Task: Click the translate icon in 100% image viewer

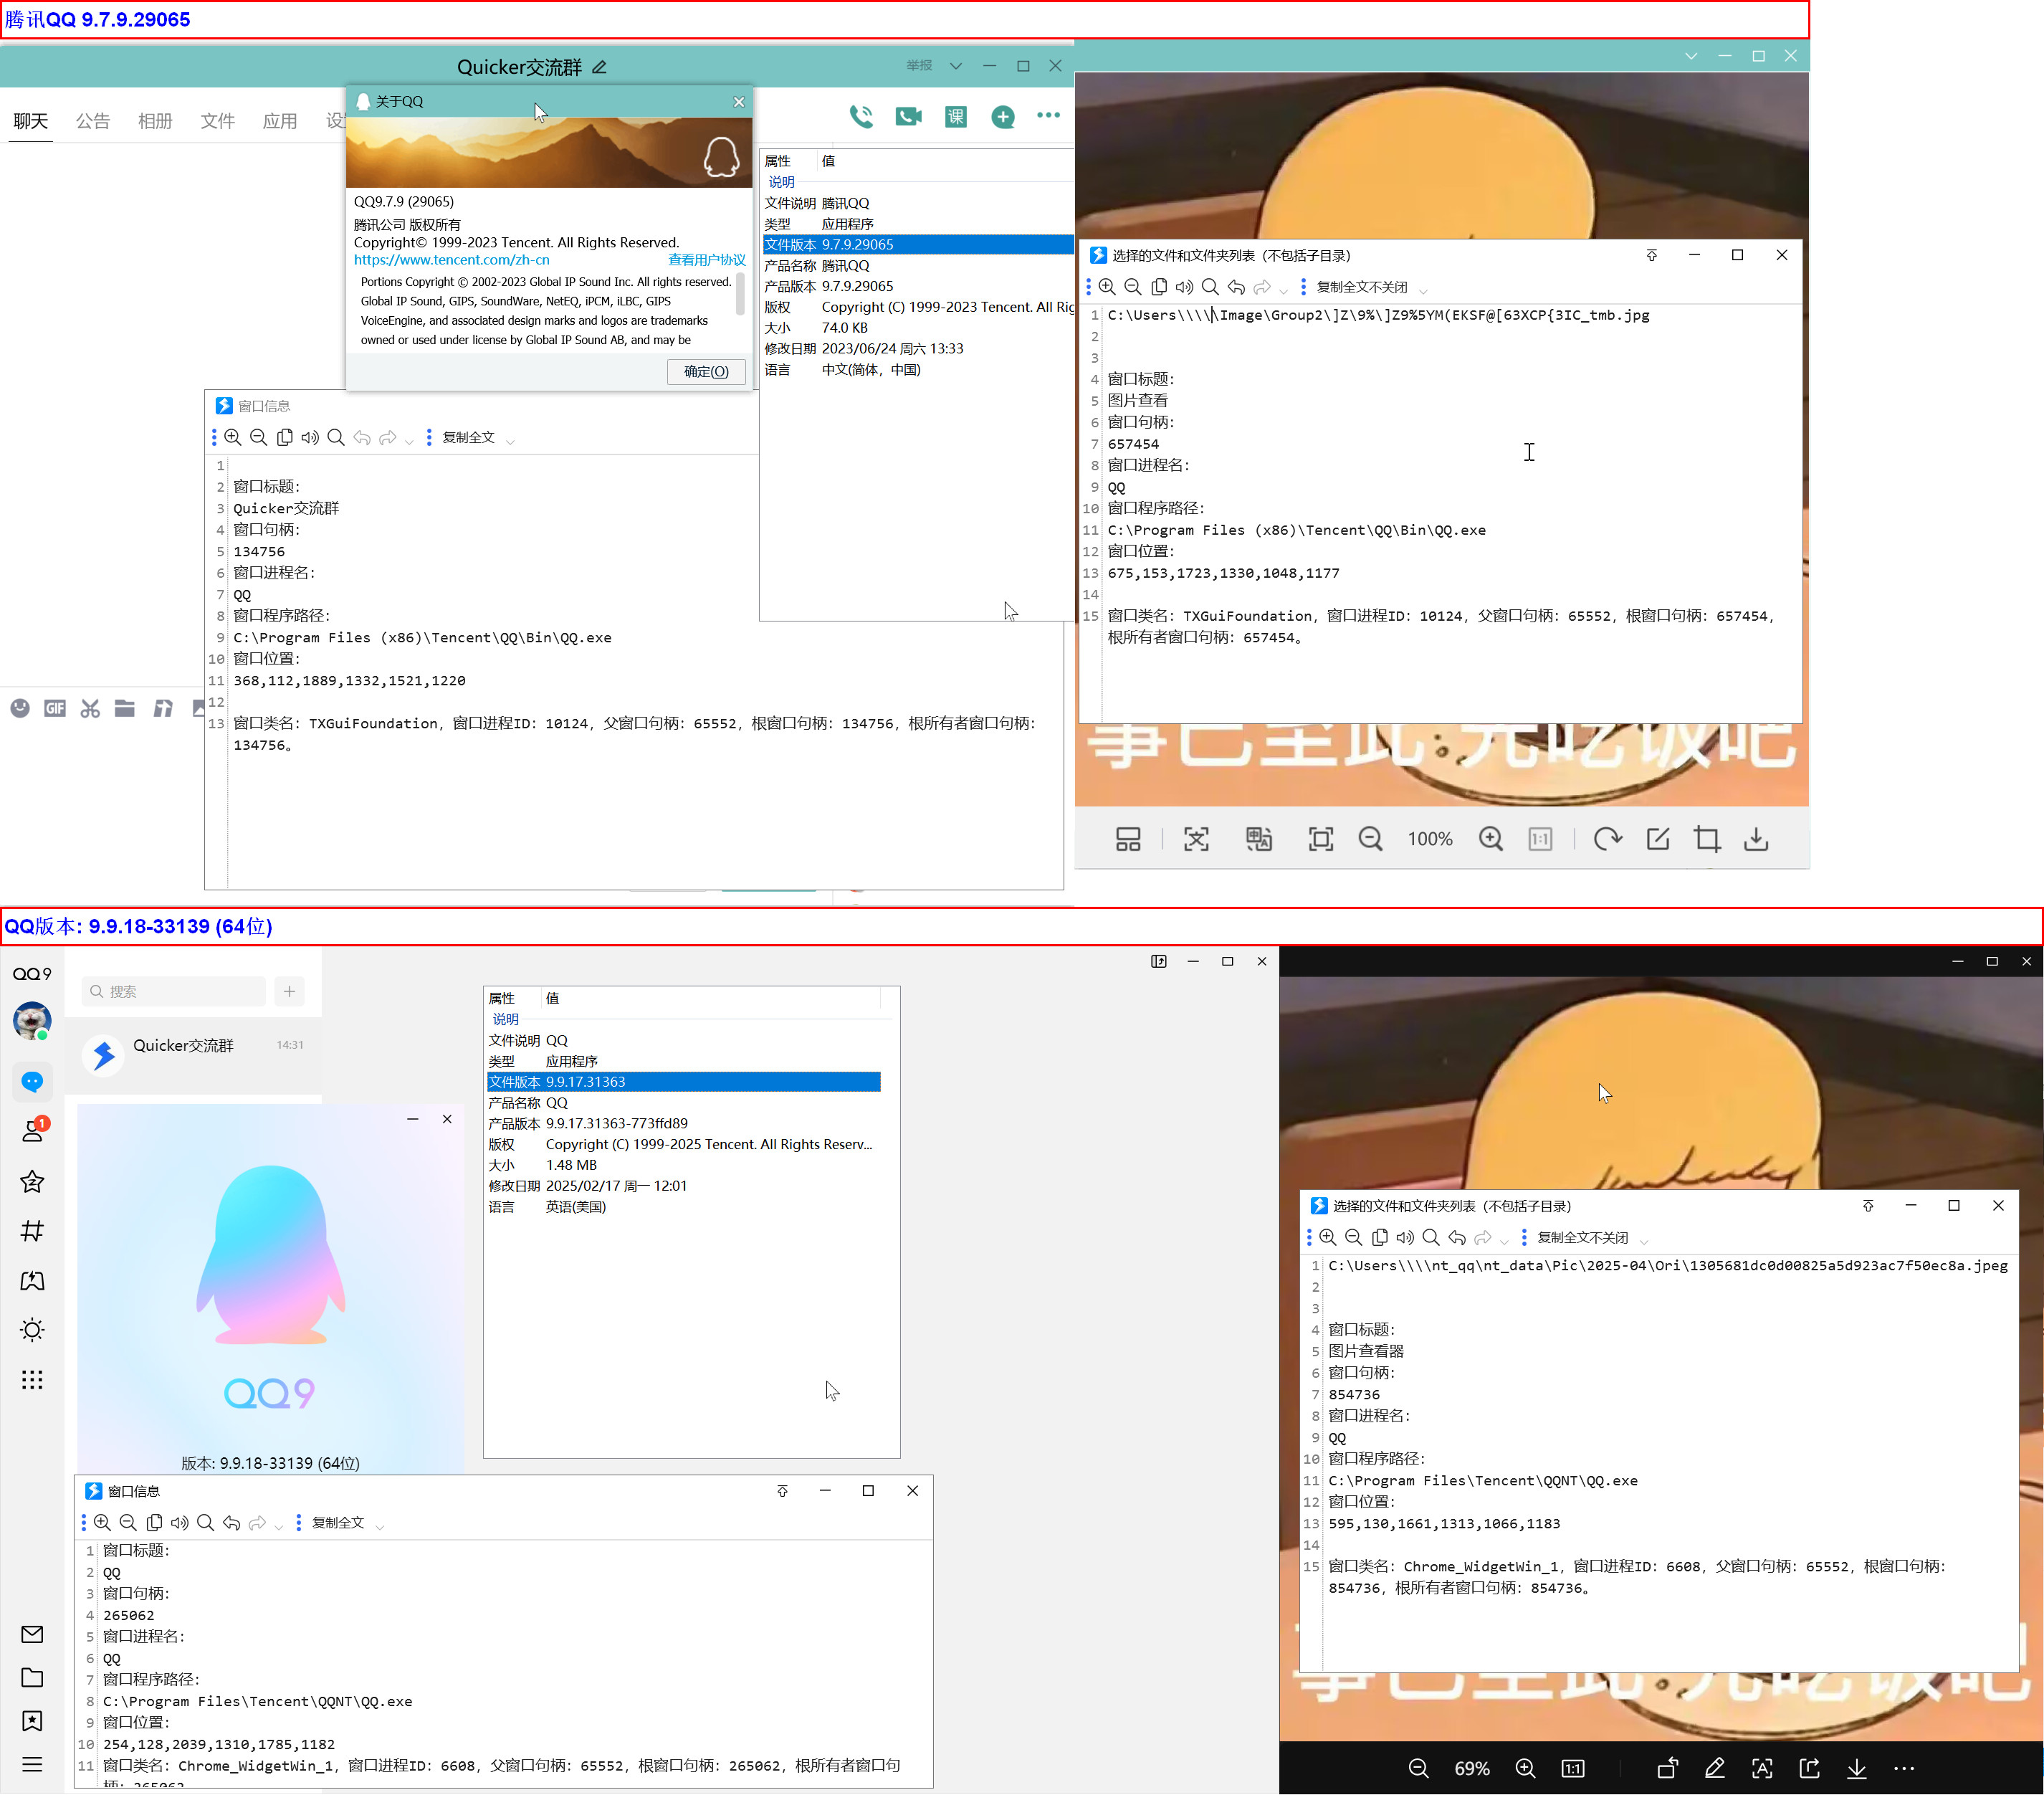Action: click(x=1258, y=839)
